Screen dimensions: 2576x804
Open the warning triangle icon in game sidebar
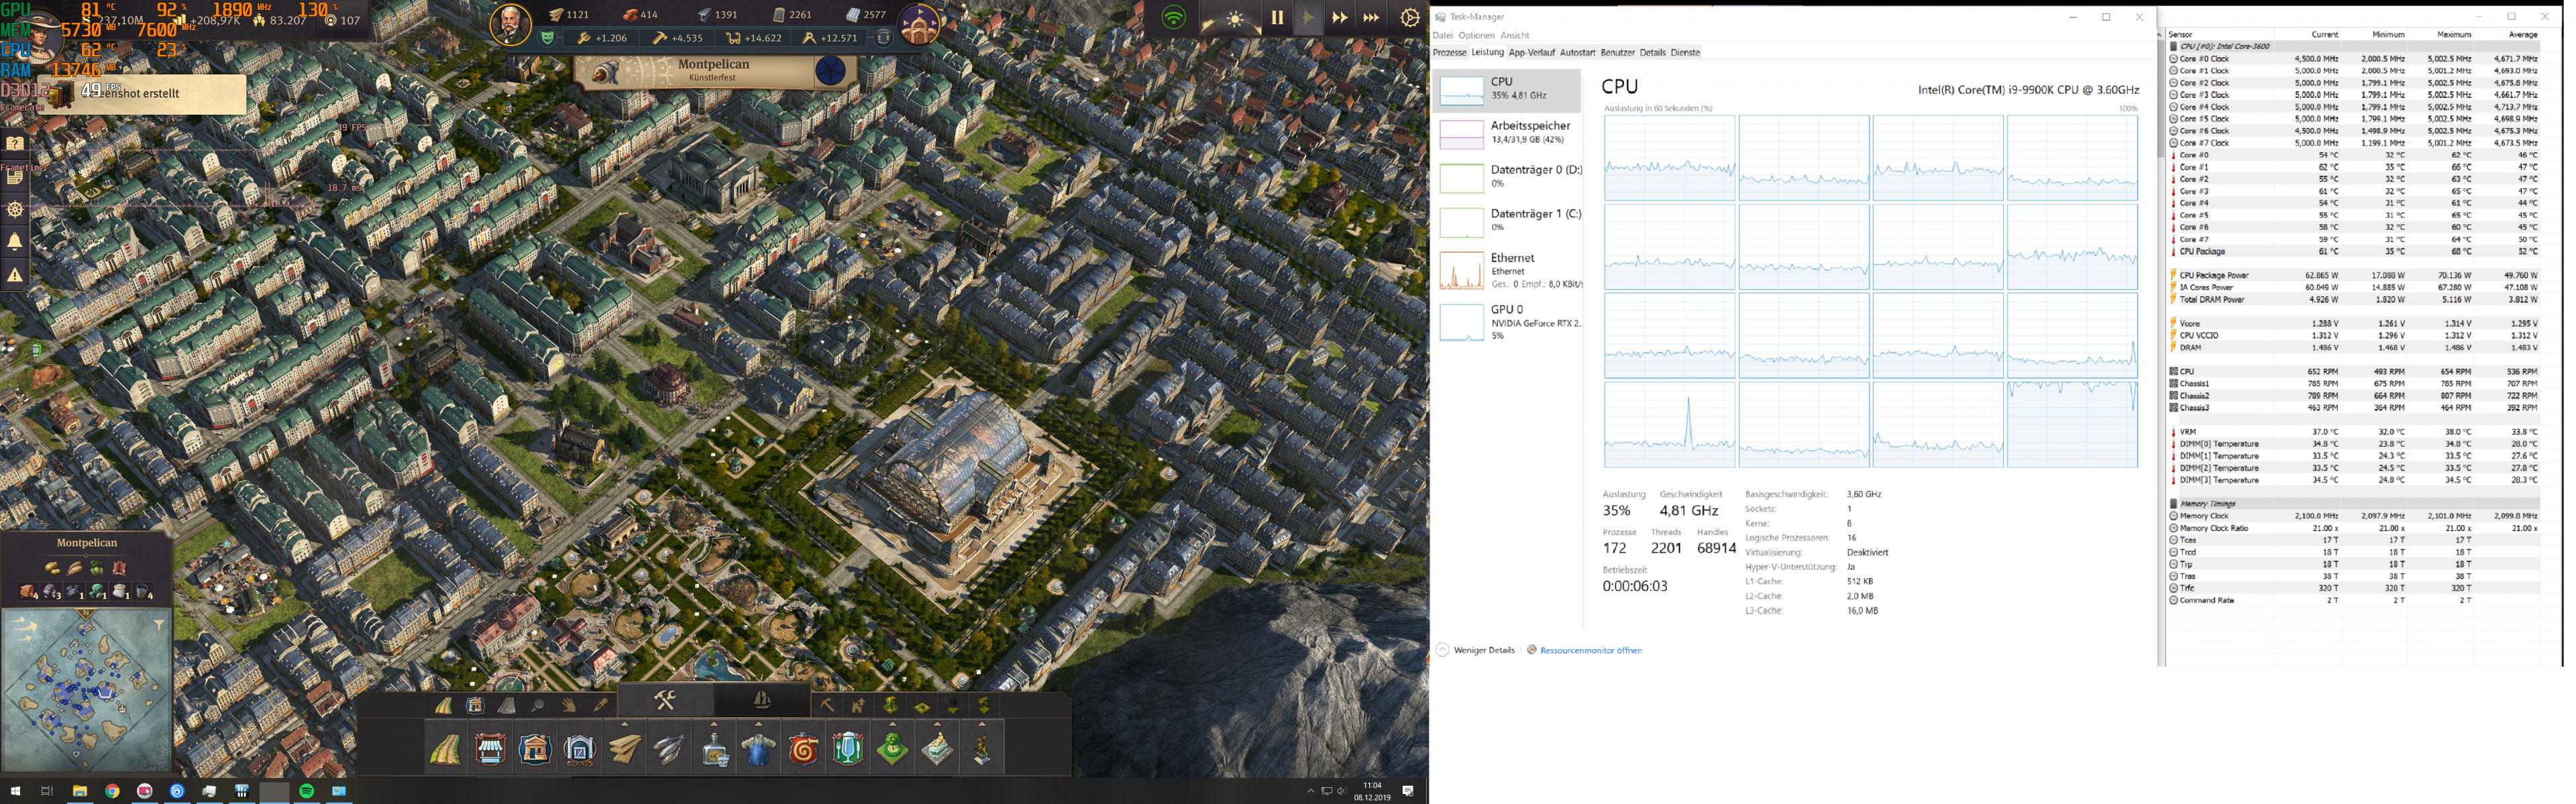15,274
